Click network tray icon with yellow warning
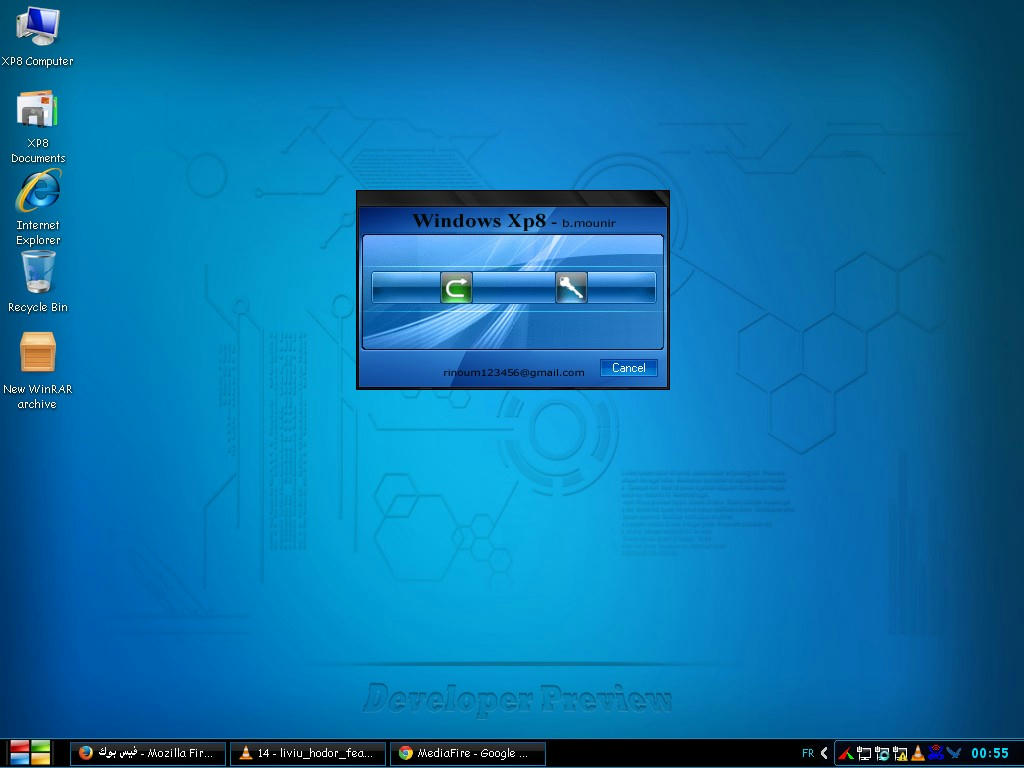 pos(900,754)
